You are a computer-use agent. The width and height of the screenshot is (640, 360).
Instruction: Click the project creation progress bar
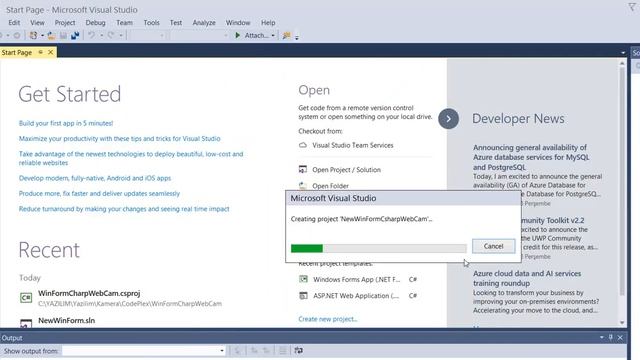pos(378,248)
